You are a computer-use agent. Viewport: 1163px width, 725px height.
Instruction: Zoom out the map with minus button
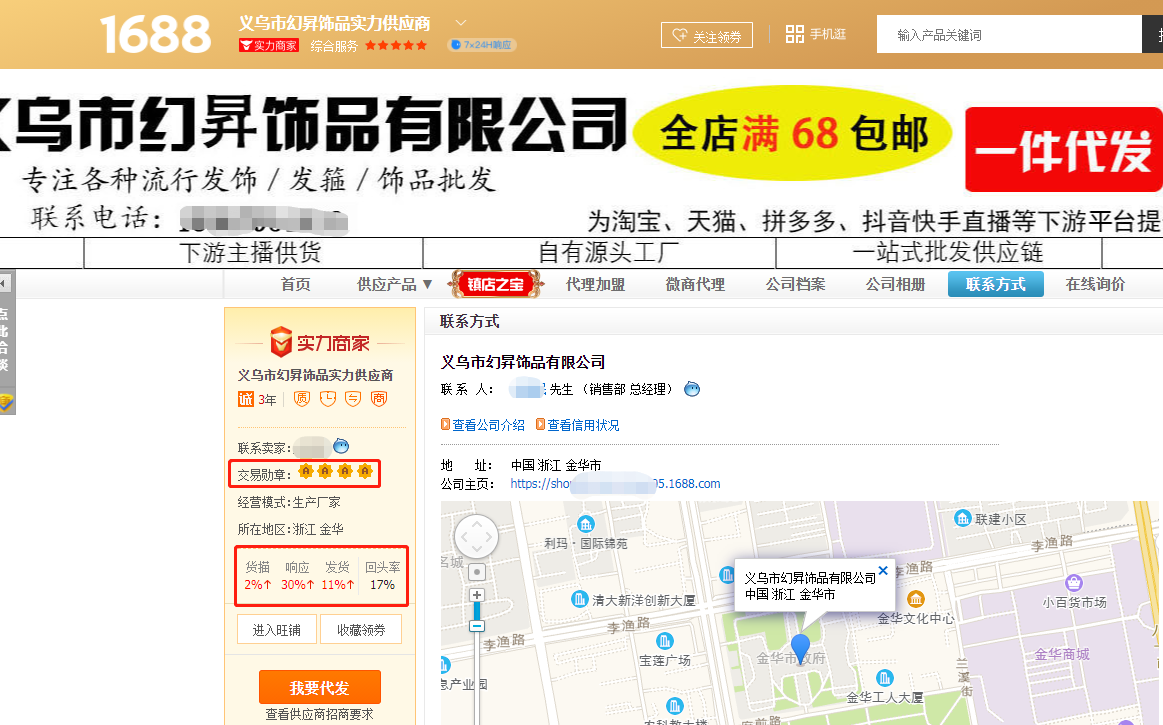477,626
